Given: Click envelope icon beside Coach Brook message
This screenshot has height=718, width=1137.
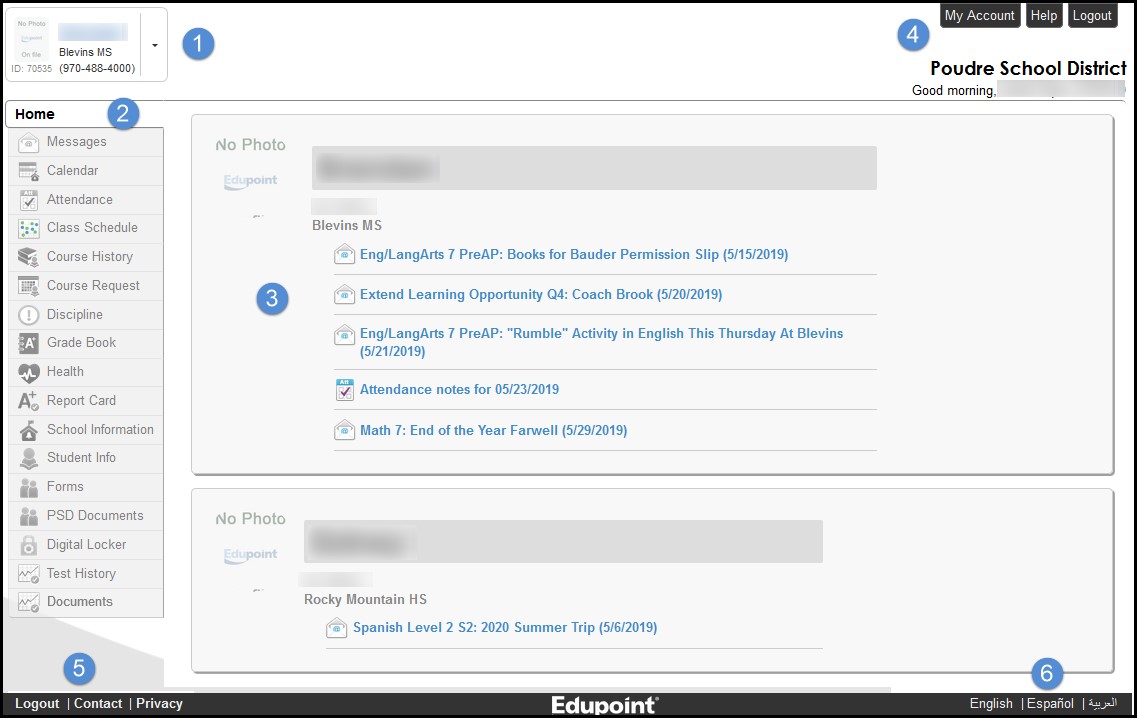Looking at the screenshot, I should coord(344,294).
